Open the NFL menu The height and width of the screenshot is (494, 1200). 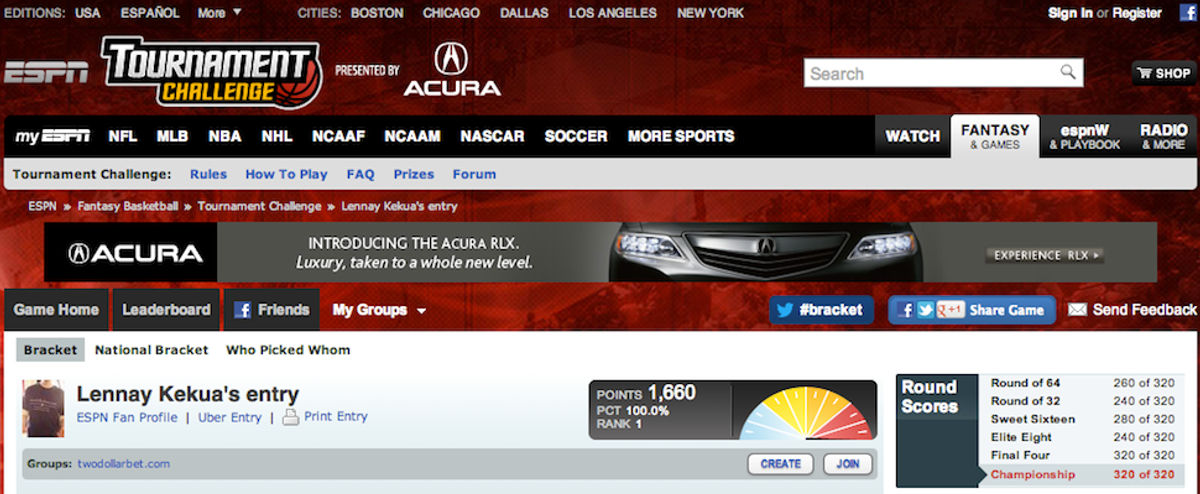[x=123, y=136]
